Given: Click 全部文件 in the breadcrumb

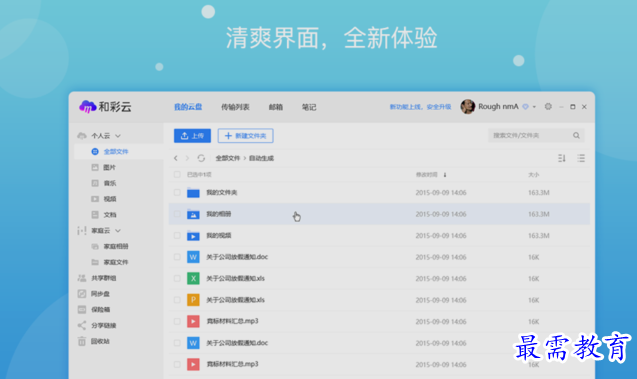Looking at the screenshot, I should pyautogui.click(x=228, y=158).
